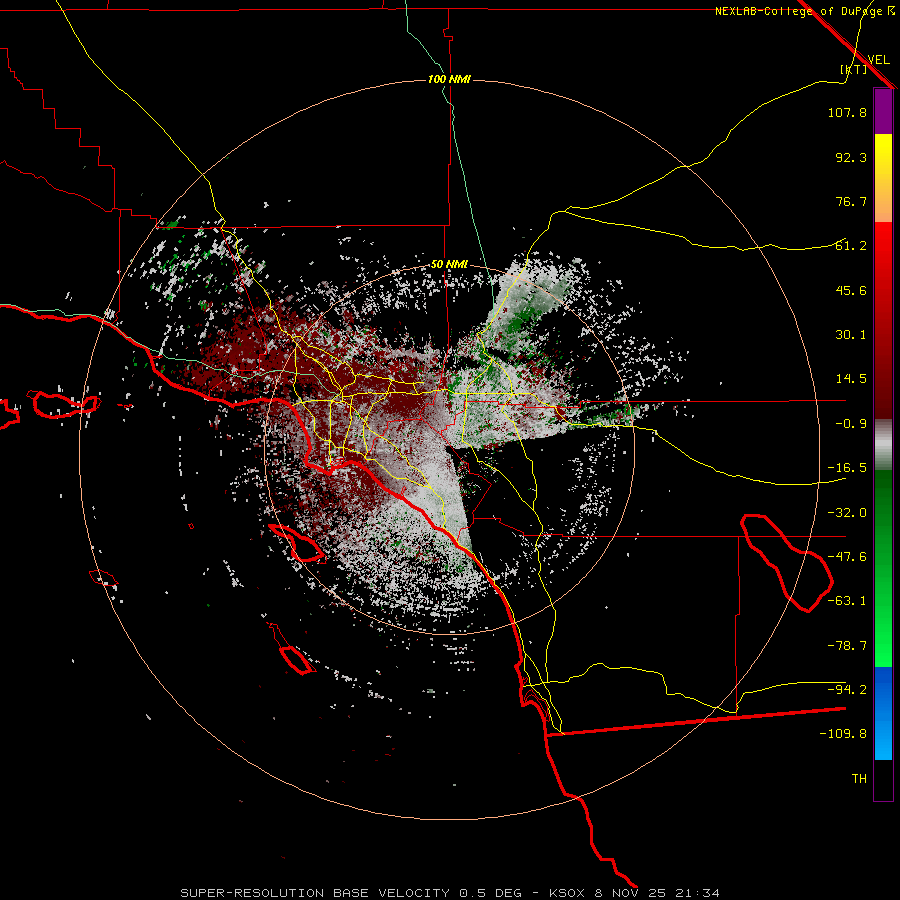Select the 61.2 velocity scale value
This screenshot has height=900, width=900.
click(x=851, y=246)
